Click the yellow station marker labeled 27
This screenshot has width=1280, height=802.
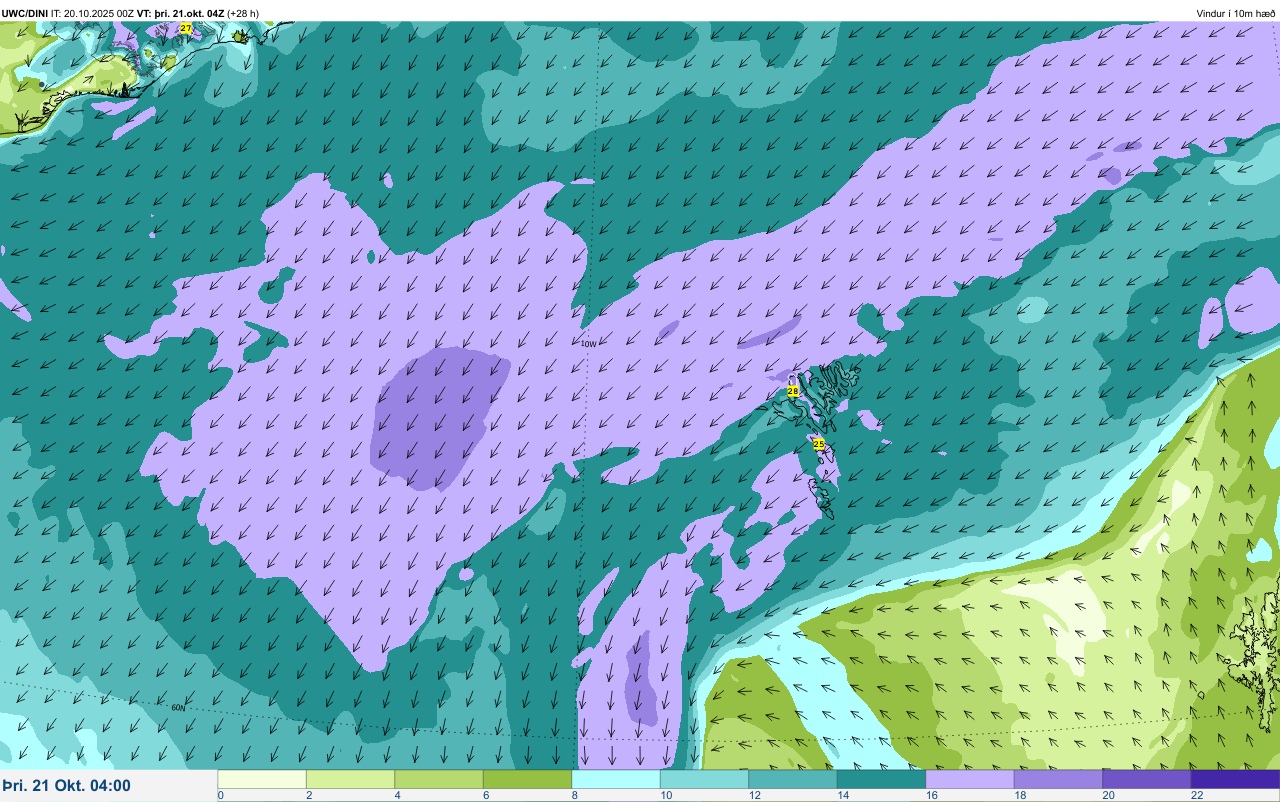pyautogui.click(x=186, y=29)
